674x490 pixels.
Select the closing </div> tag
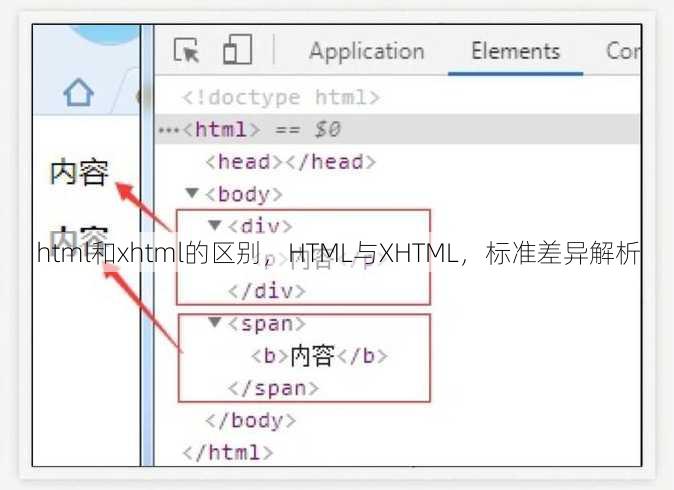(x=267, y=291)
